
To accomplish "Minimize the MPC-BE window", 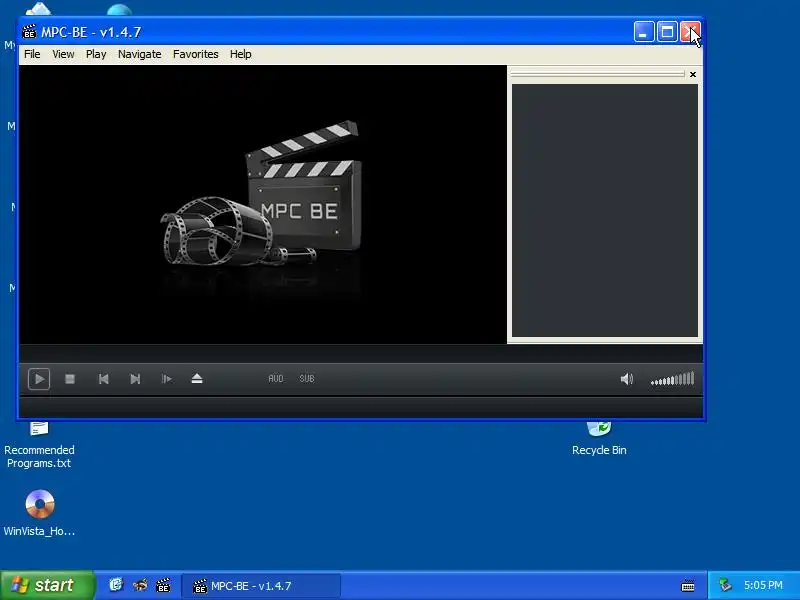I will click(644, 32).
